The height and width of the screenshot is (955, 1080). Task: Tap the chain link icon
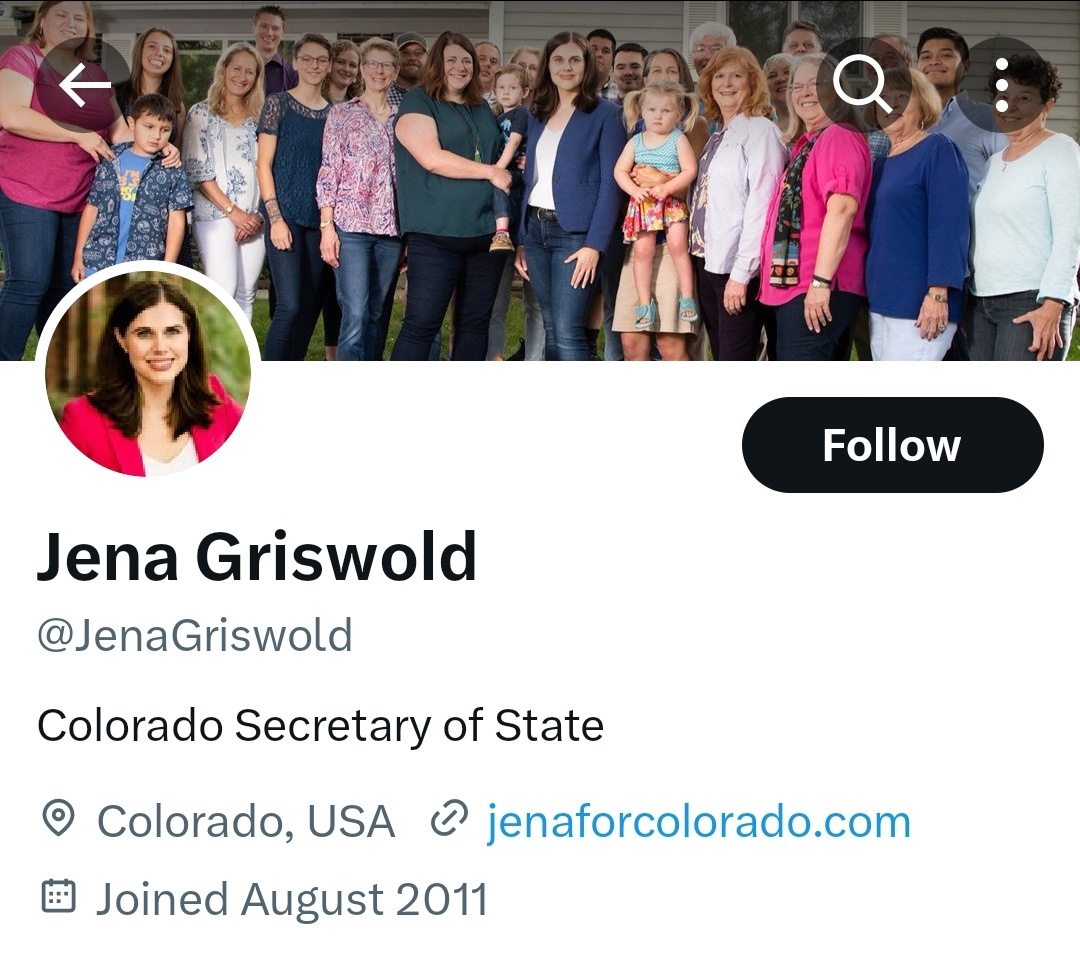click(449, 818)
